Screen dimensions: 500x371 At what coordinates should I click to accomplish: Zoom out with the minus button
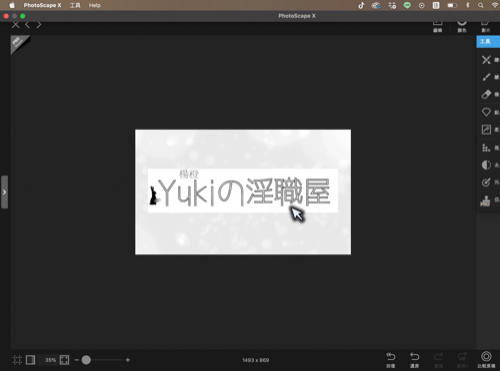click(x=76, y=360)
